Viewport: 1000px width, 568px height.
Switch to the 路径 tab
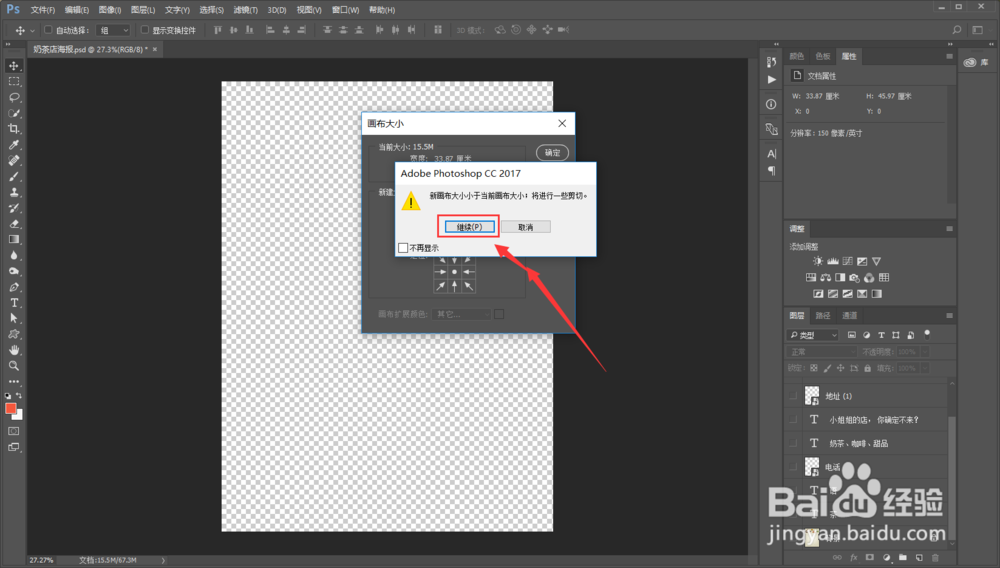[x=823, y=316]
